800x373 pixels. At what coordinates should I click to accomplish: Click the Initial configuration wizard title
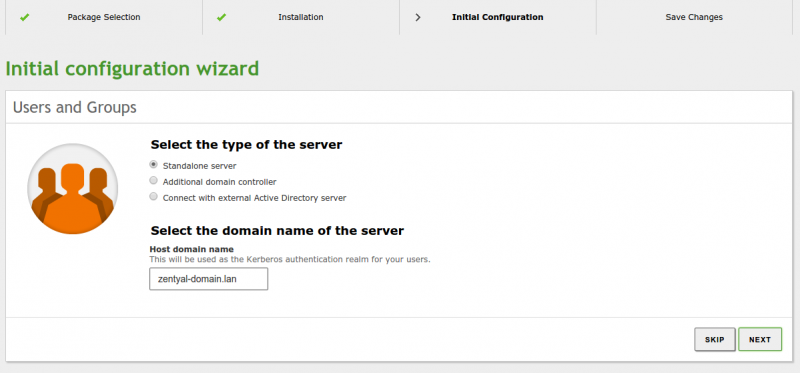(132, 68)
